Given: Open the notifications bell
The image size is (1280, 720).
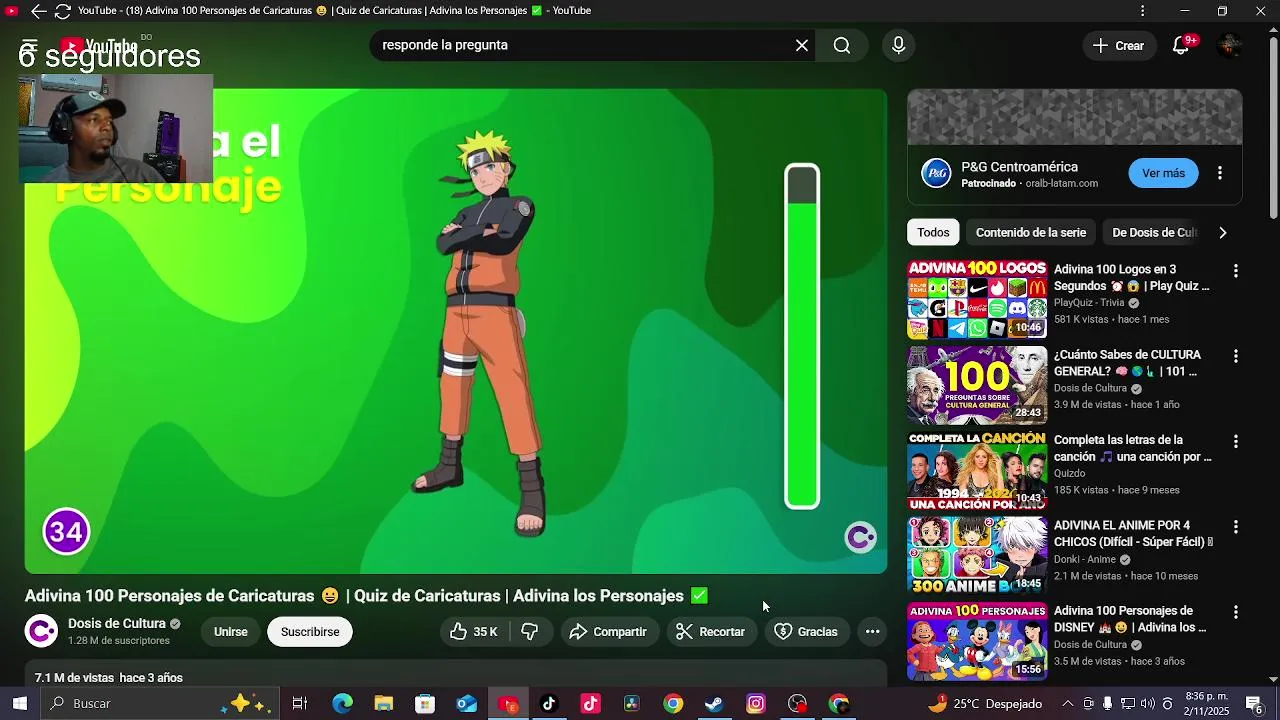Looking at the screenshot, I should tap(1182, 45).
